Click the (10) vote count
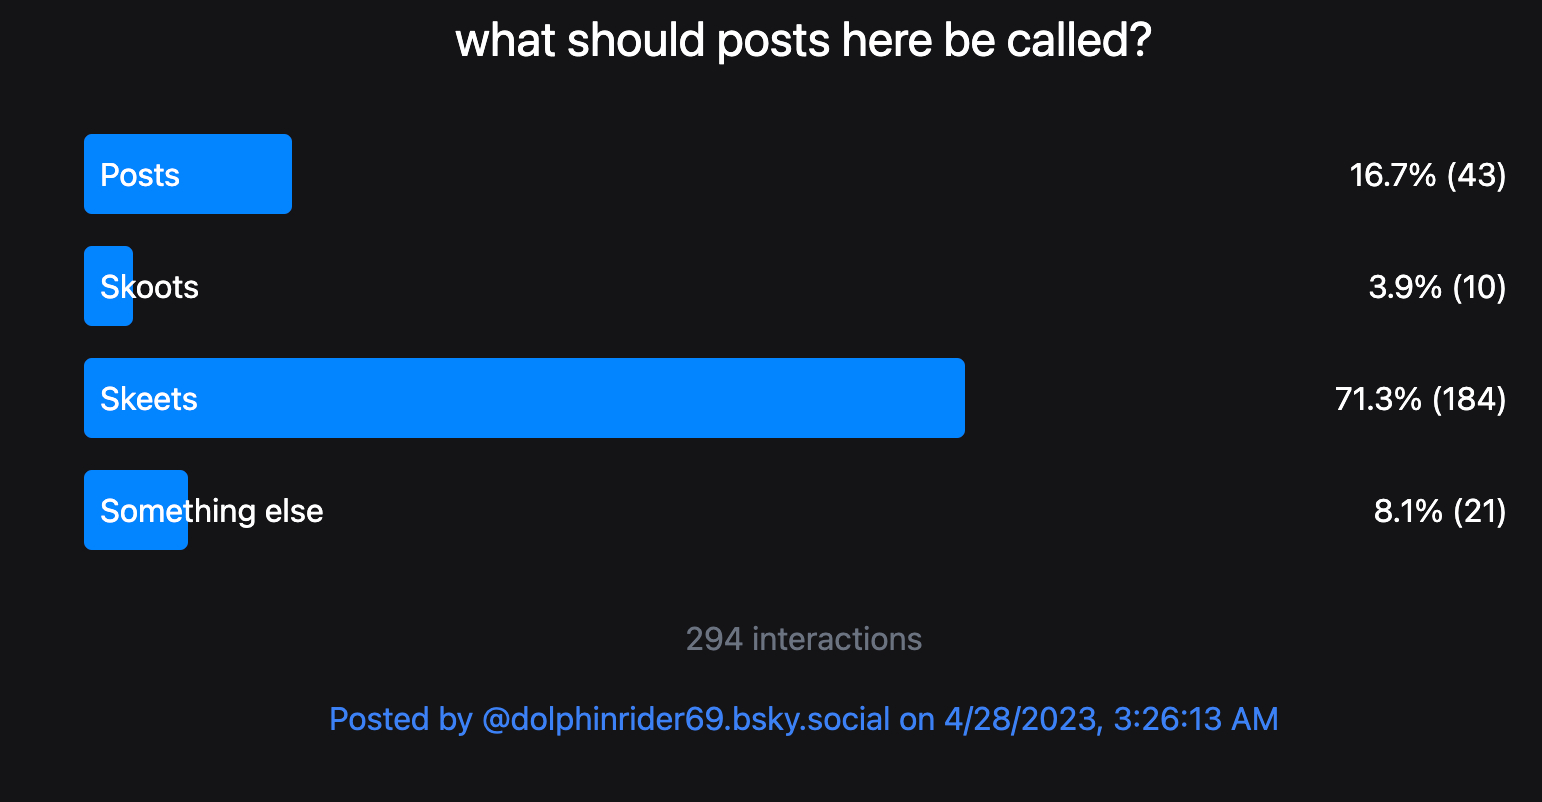This screenshot has width=1542, height=802. [x=1478, y=287]
